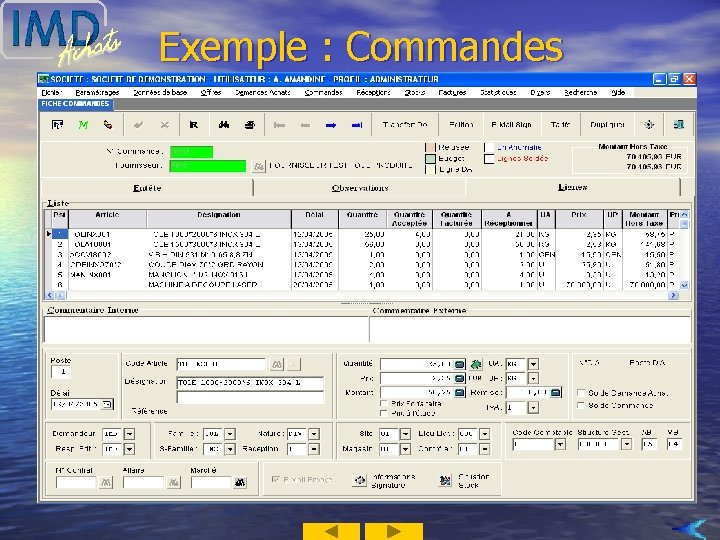This screenshot has width=720, height=540.
Task: Expand Site dropdown
Action: [x=405, y=434]
